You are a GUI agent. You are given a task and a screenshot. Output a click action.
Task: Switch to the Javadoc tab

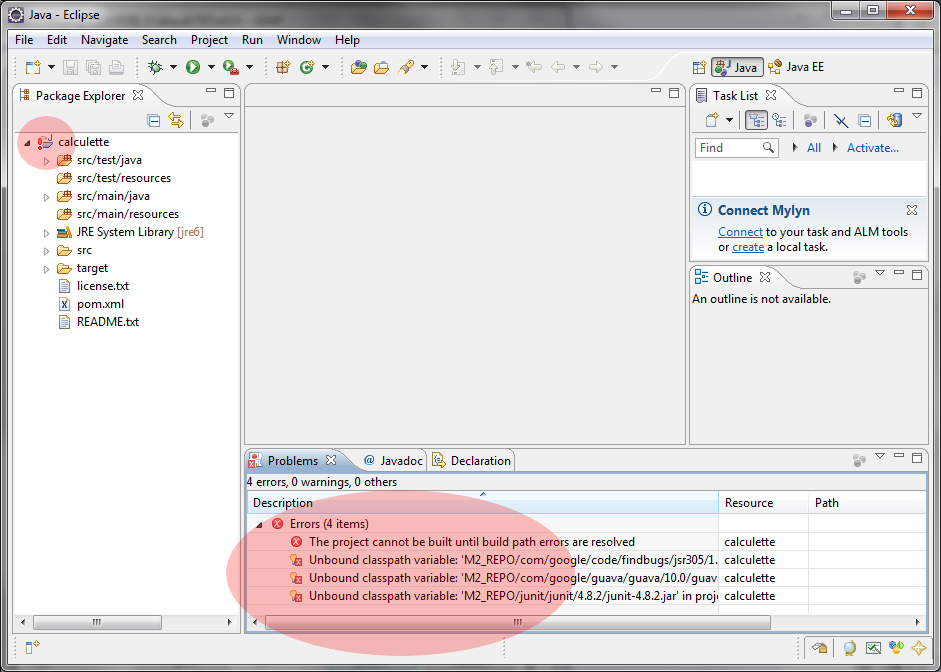pyautogui.click(x=393, y=461)
